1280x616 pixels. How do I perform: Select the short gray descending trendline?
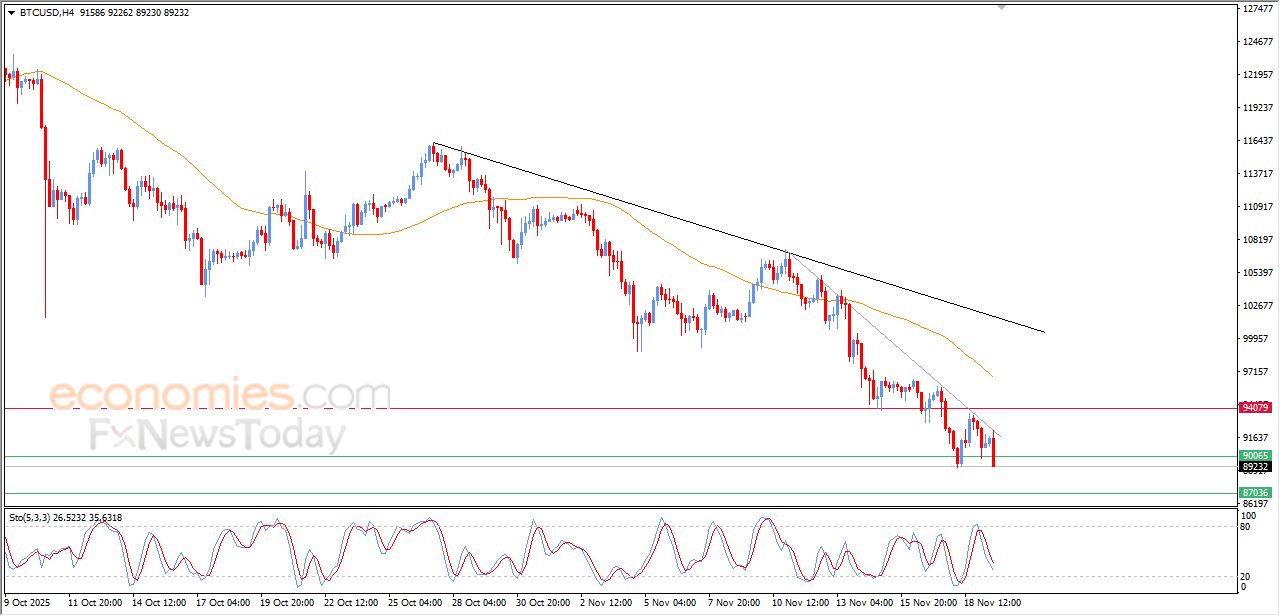[896, 345]
